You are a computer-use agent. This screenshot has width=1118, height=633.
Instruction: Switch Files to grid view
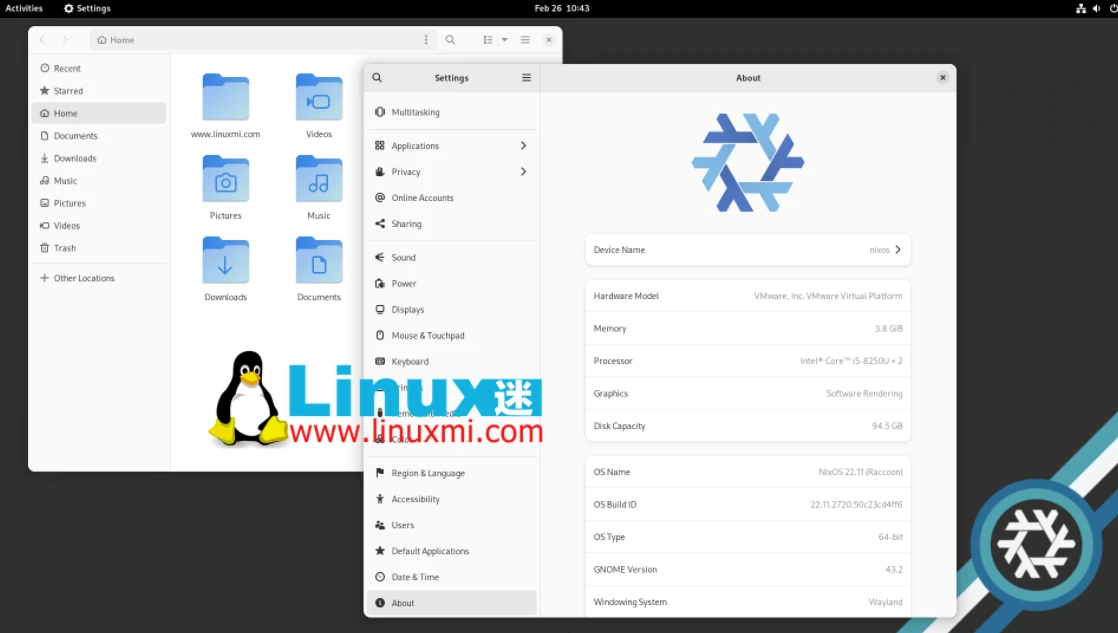(x=489, y=39)
